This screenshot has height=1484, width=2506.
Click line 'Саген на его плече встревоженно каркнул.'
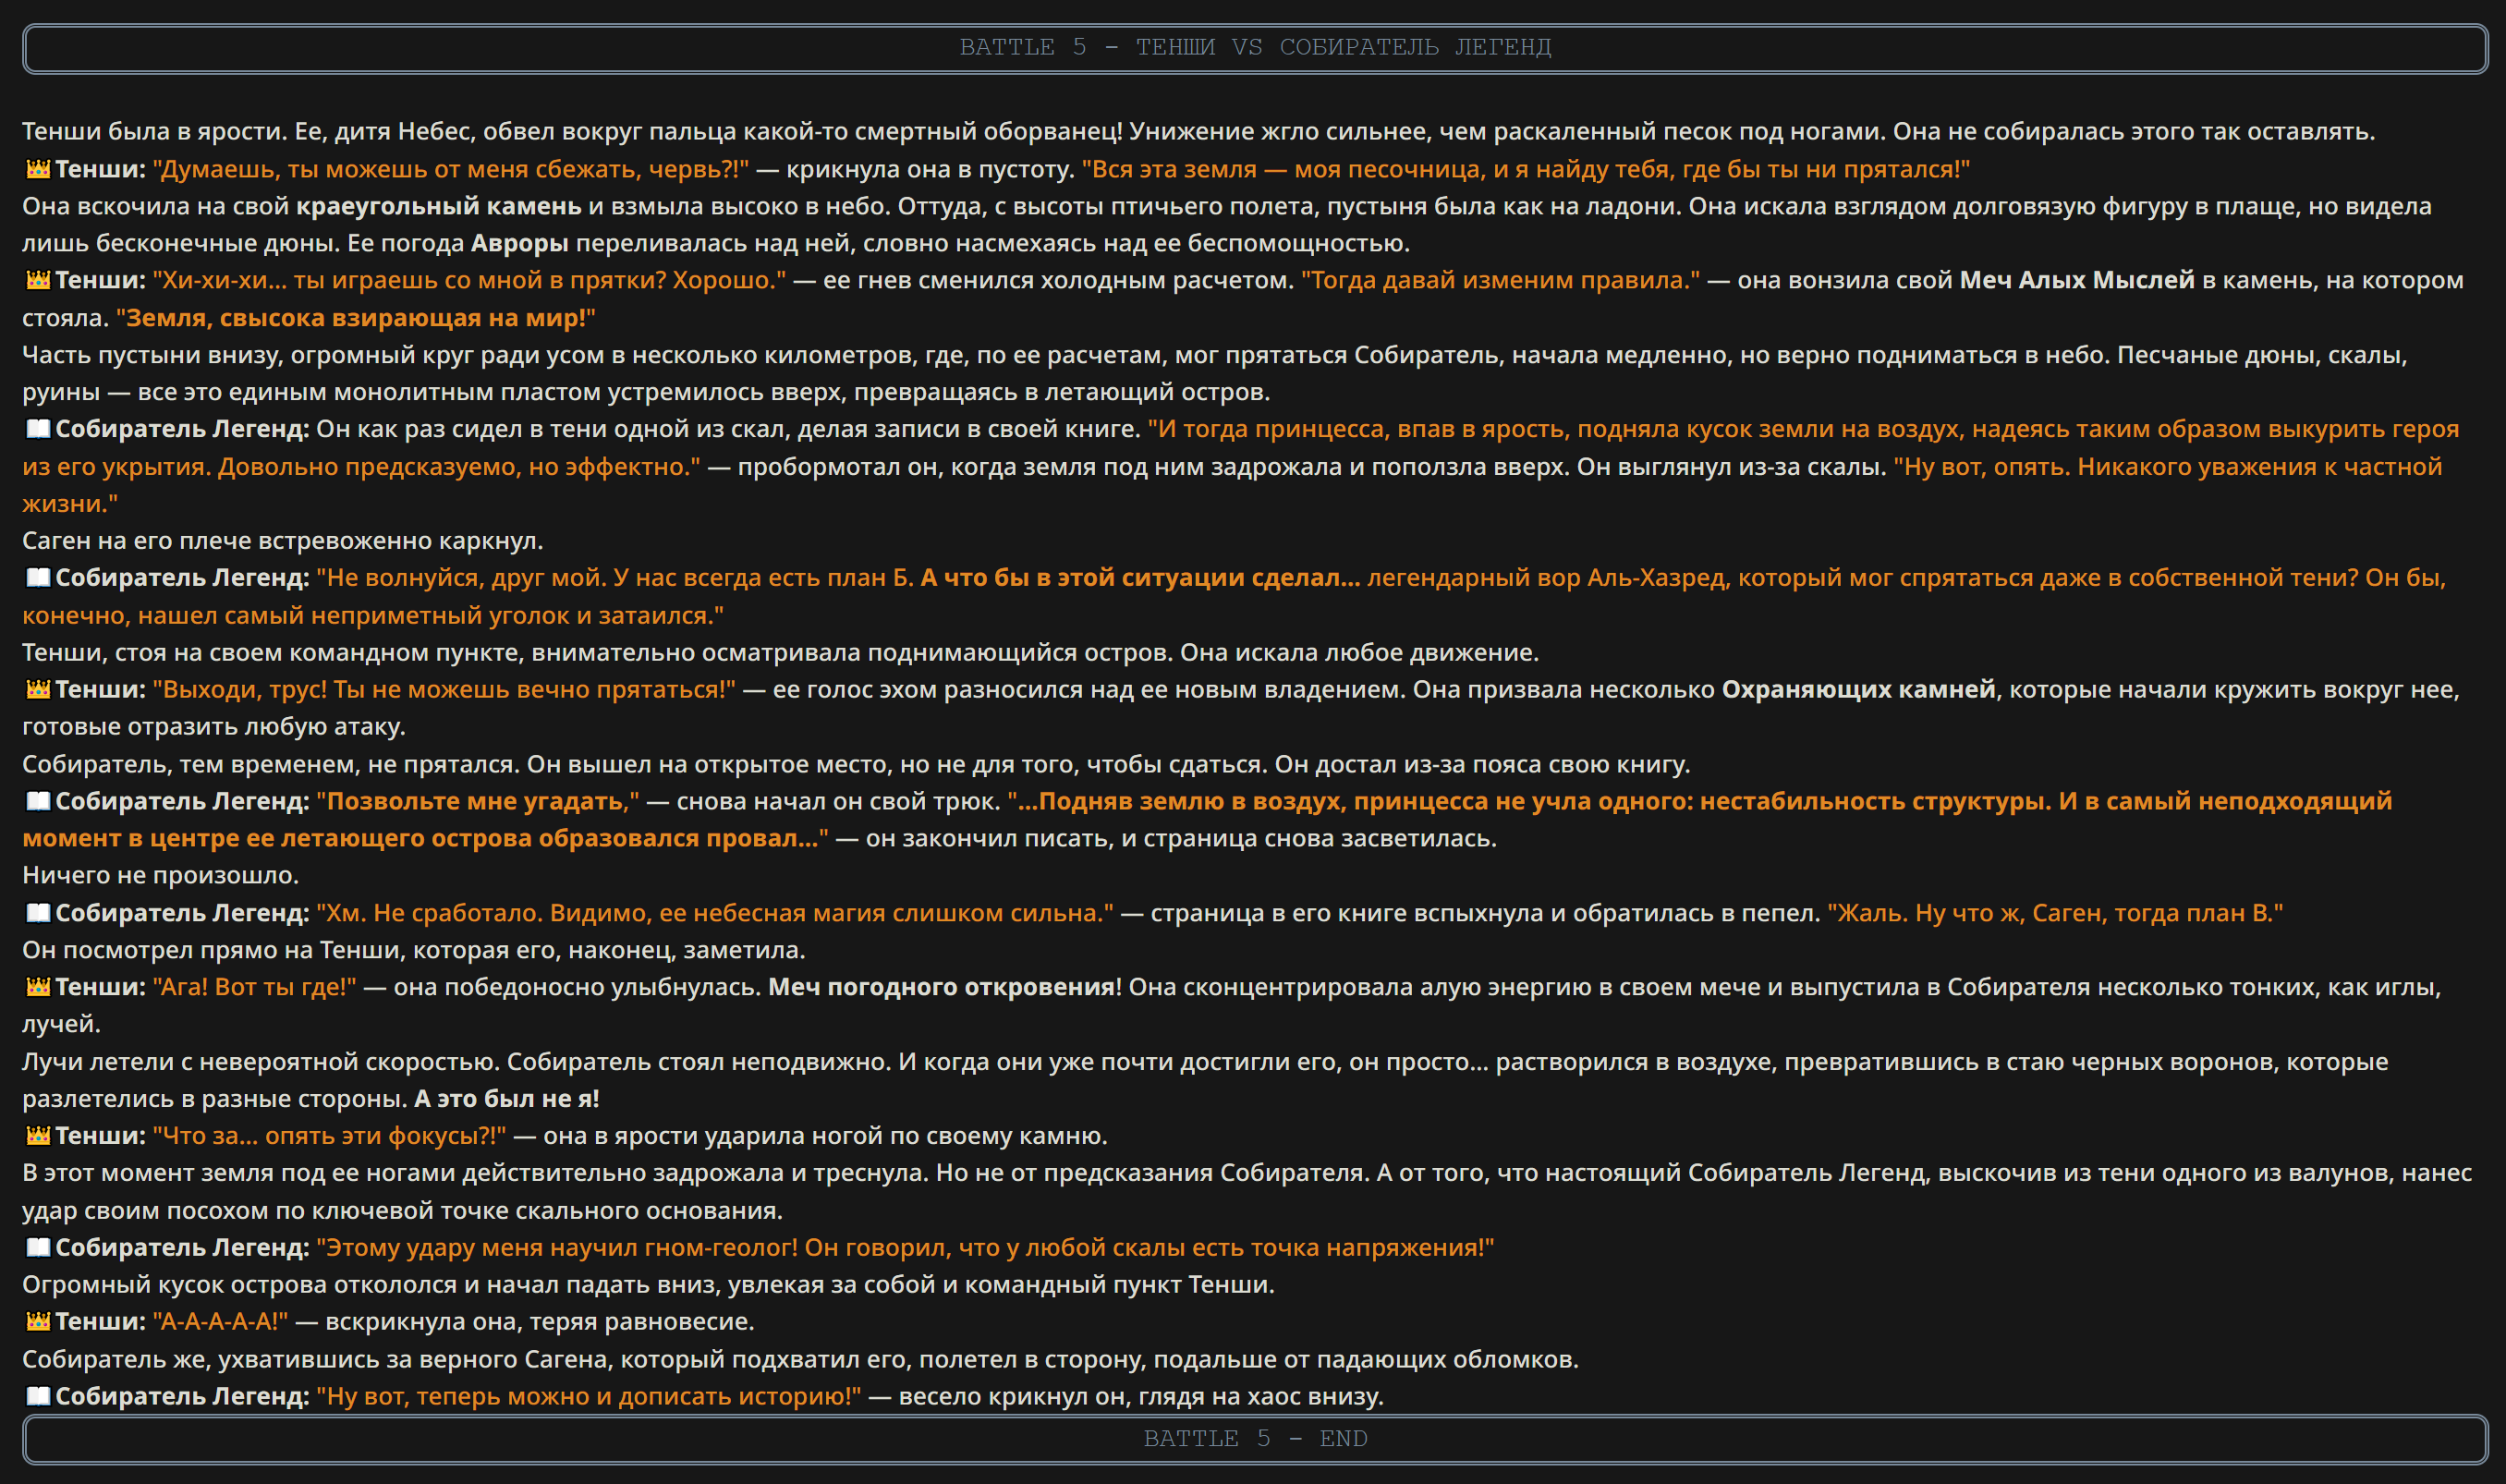283,541
